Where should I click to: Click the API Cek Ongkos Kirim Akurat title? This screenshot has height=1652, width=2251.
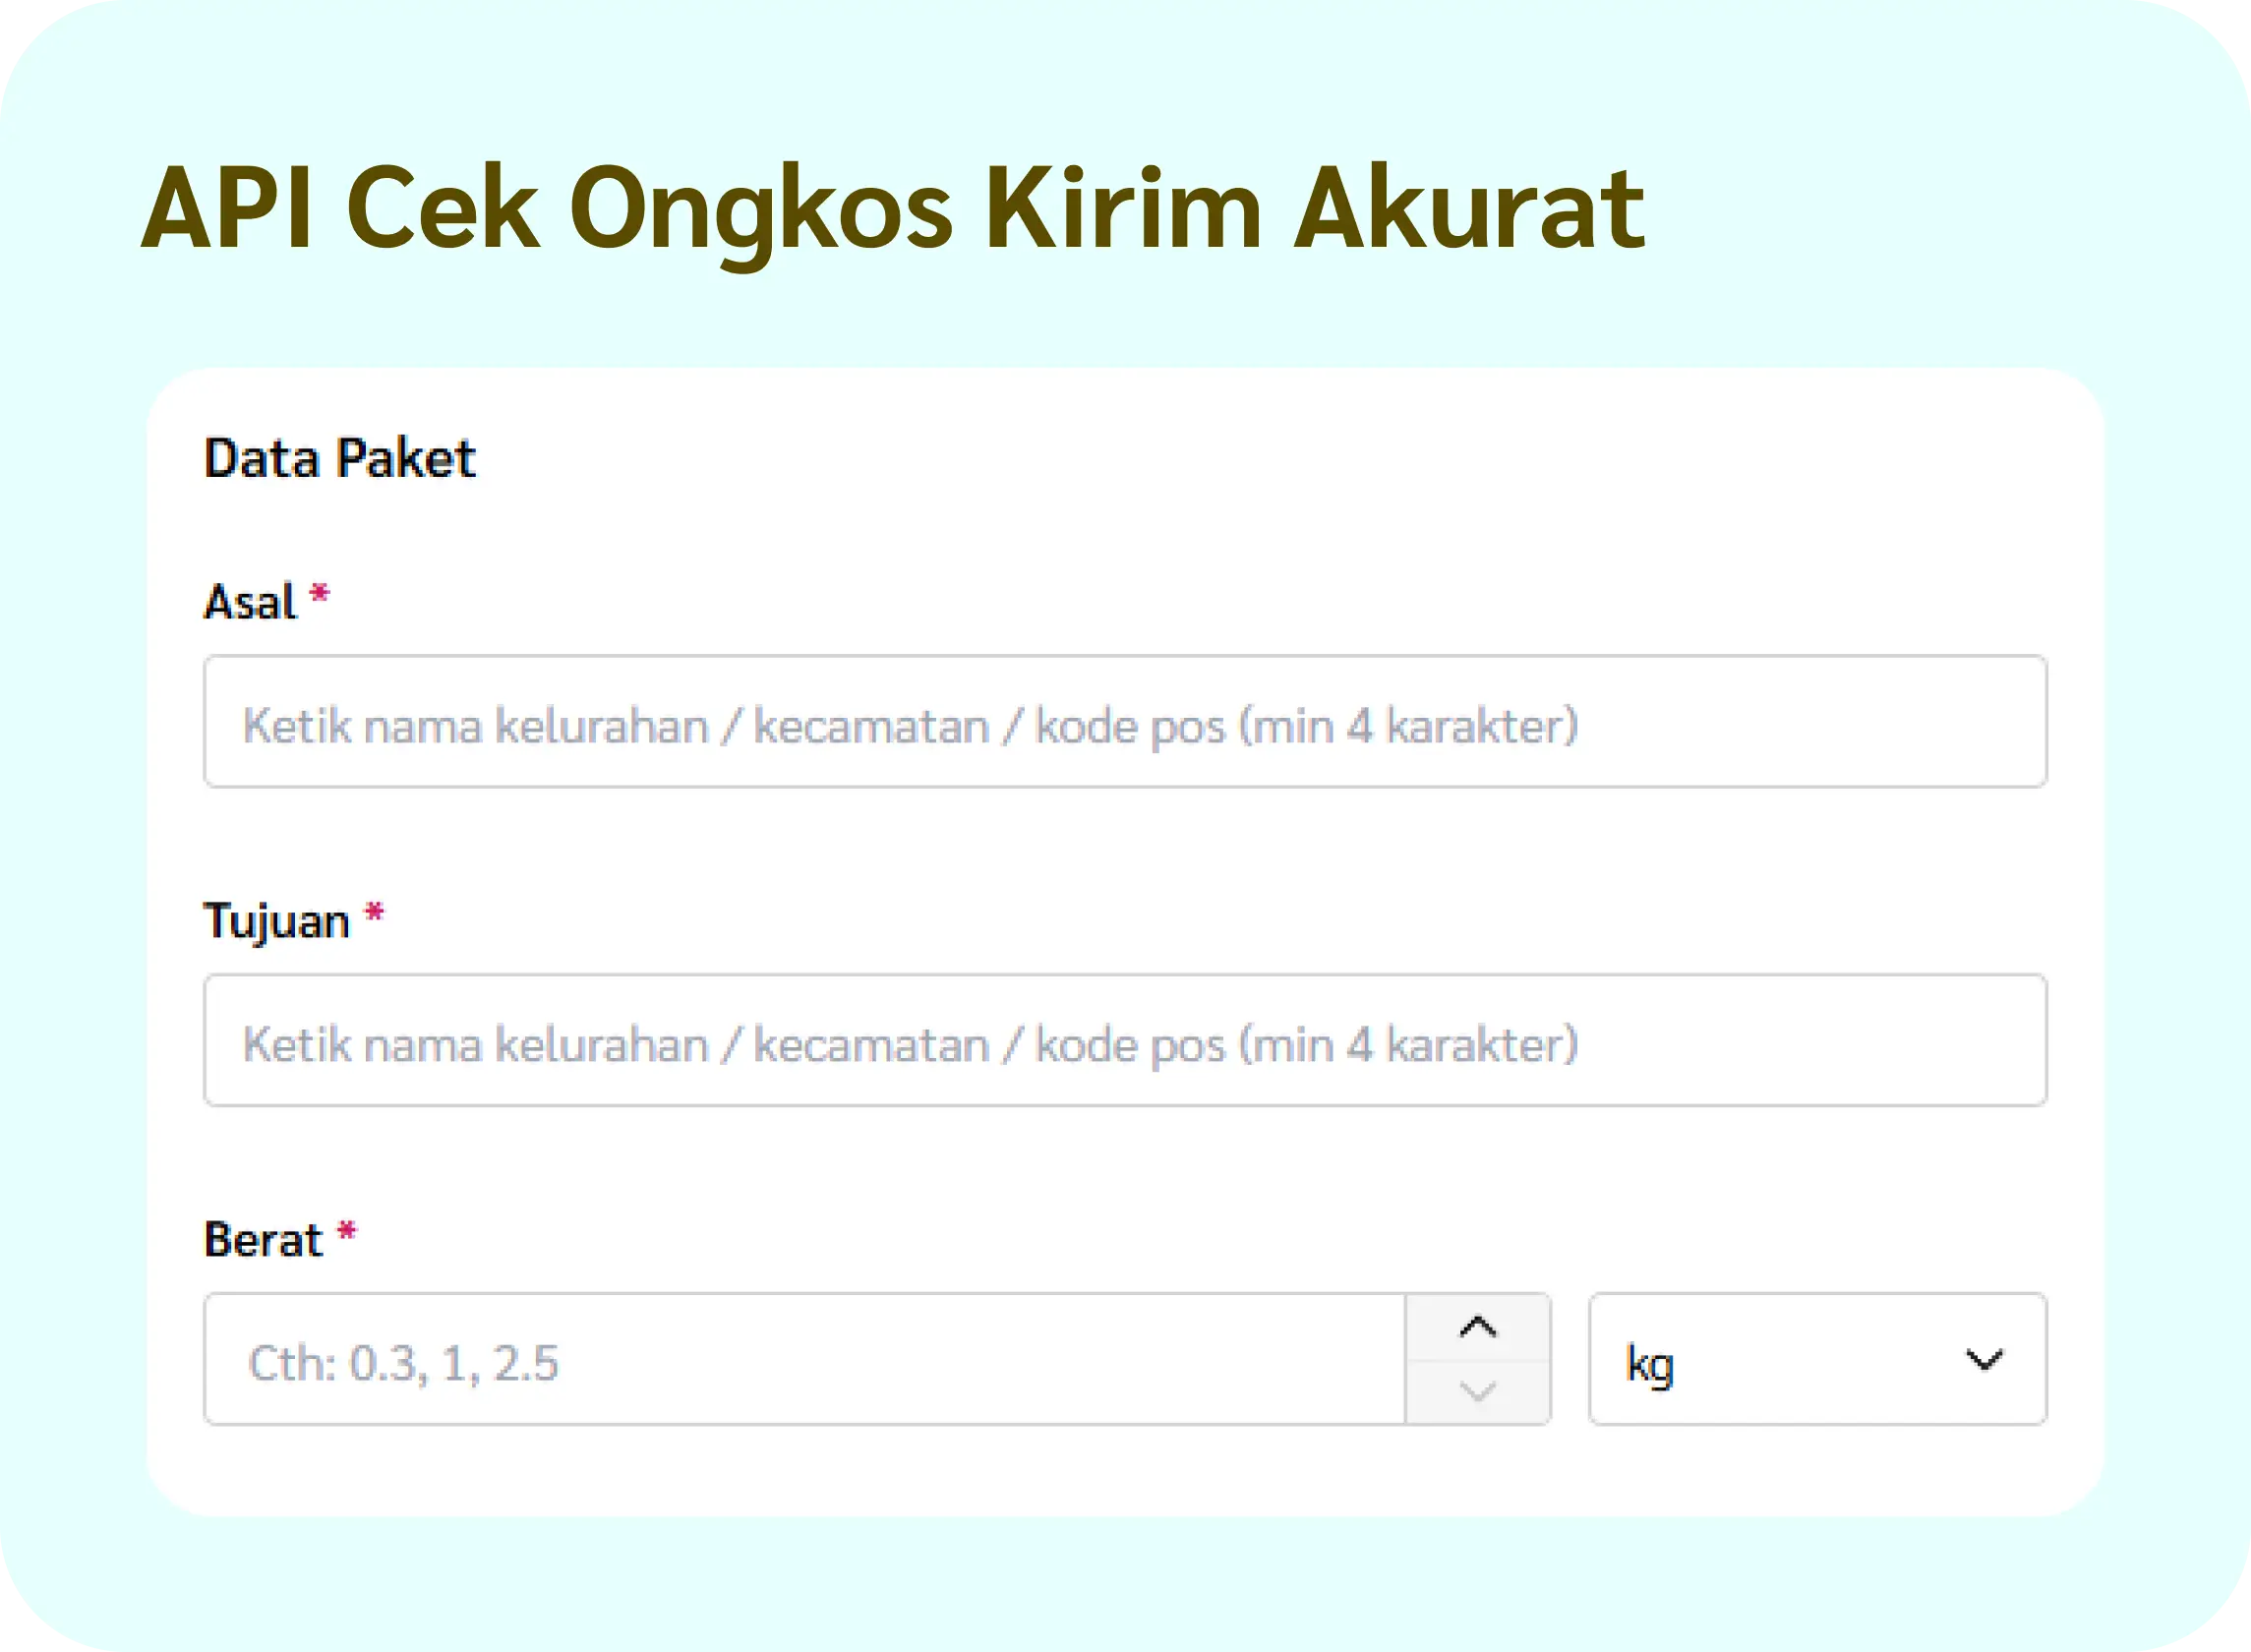click(x=893, y=208)
